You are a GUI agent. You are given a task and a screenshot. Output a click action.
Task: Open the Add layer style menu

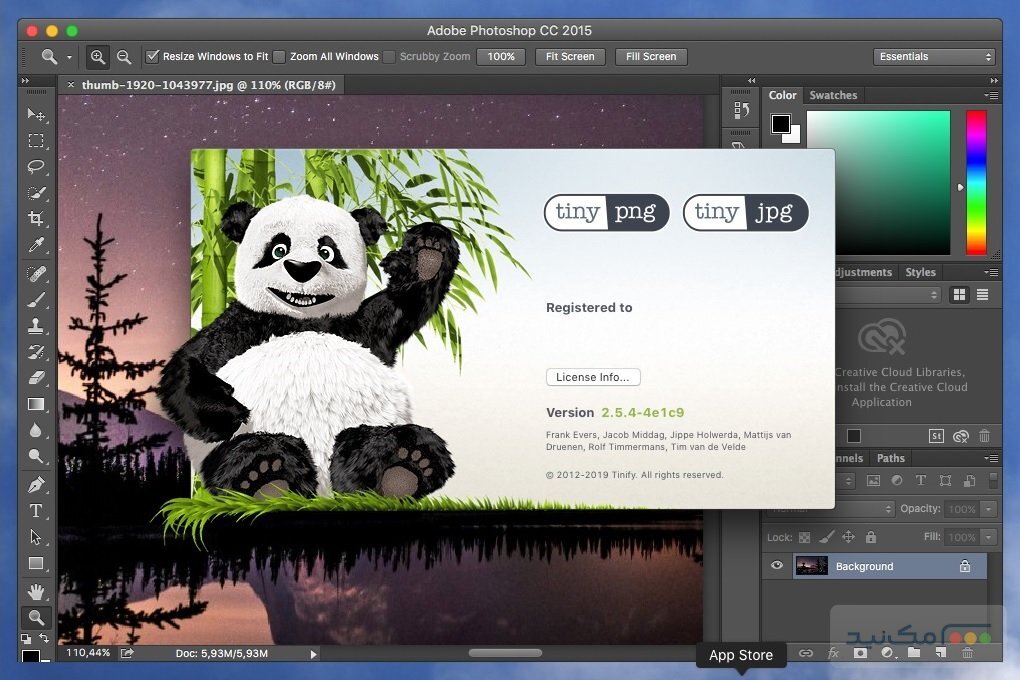(x=833, y=653)
